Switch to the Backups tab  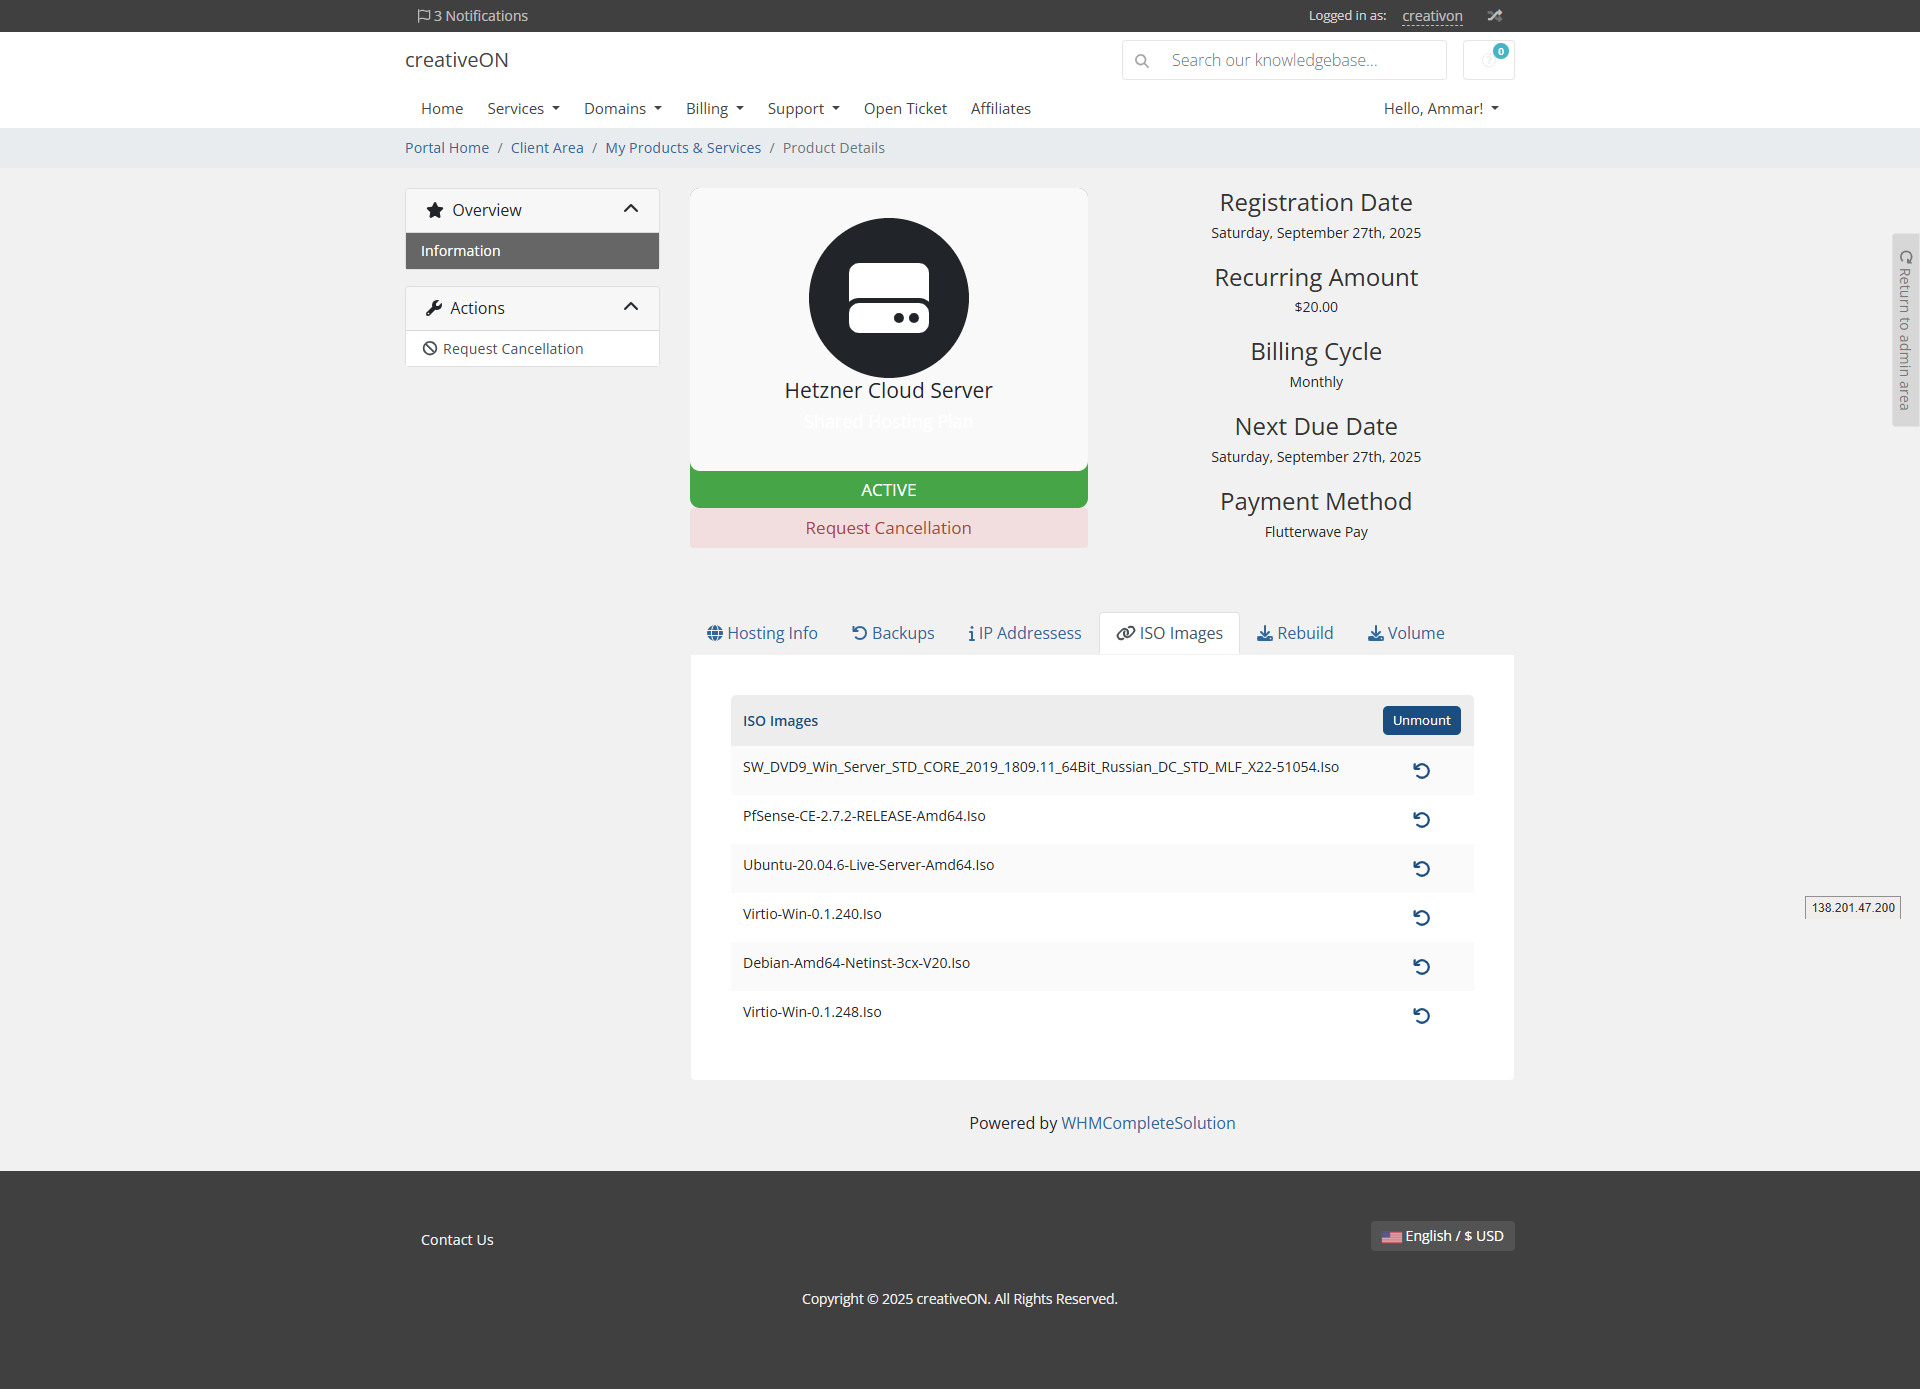893,633
